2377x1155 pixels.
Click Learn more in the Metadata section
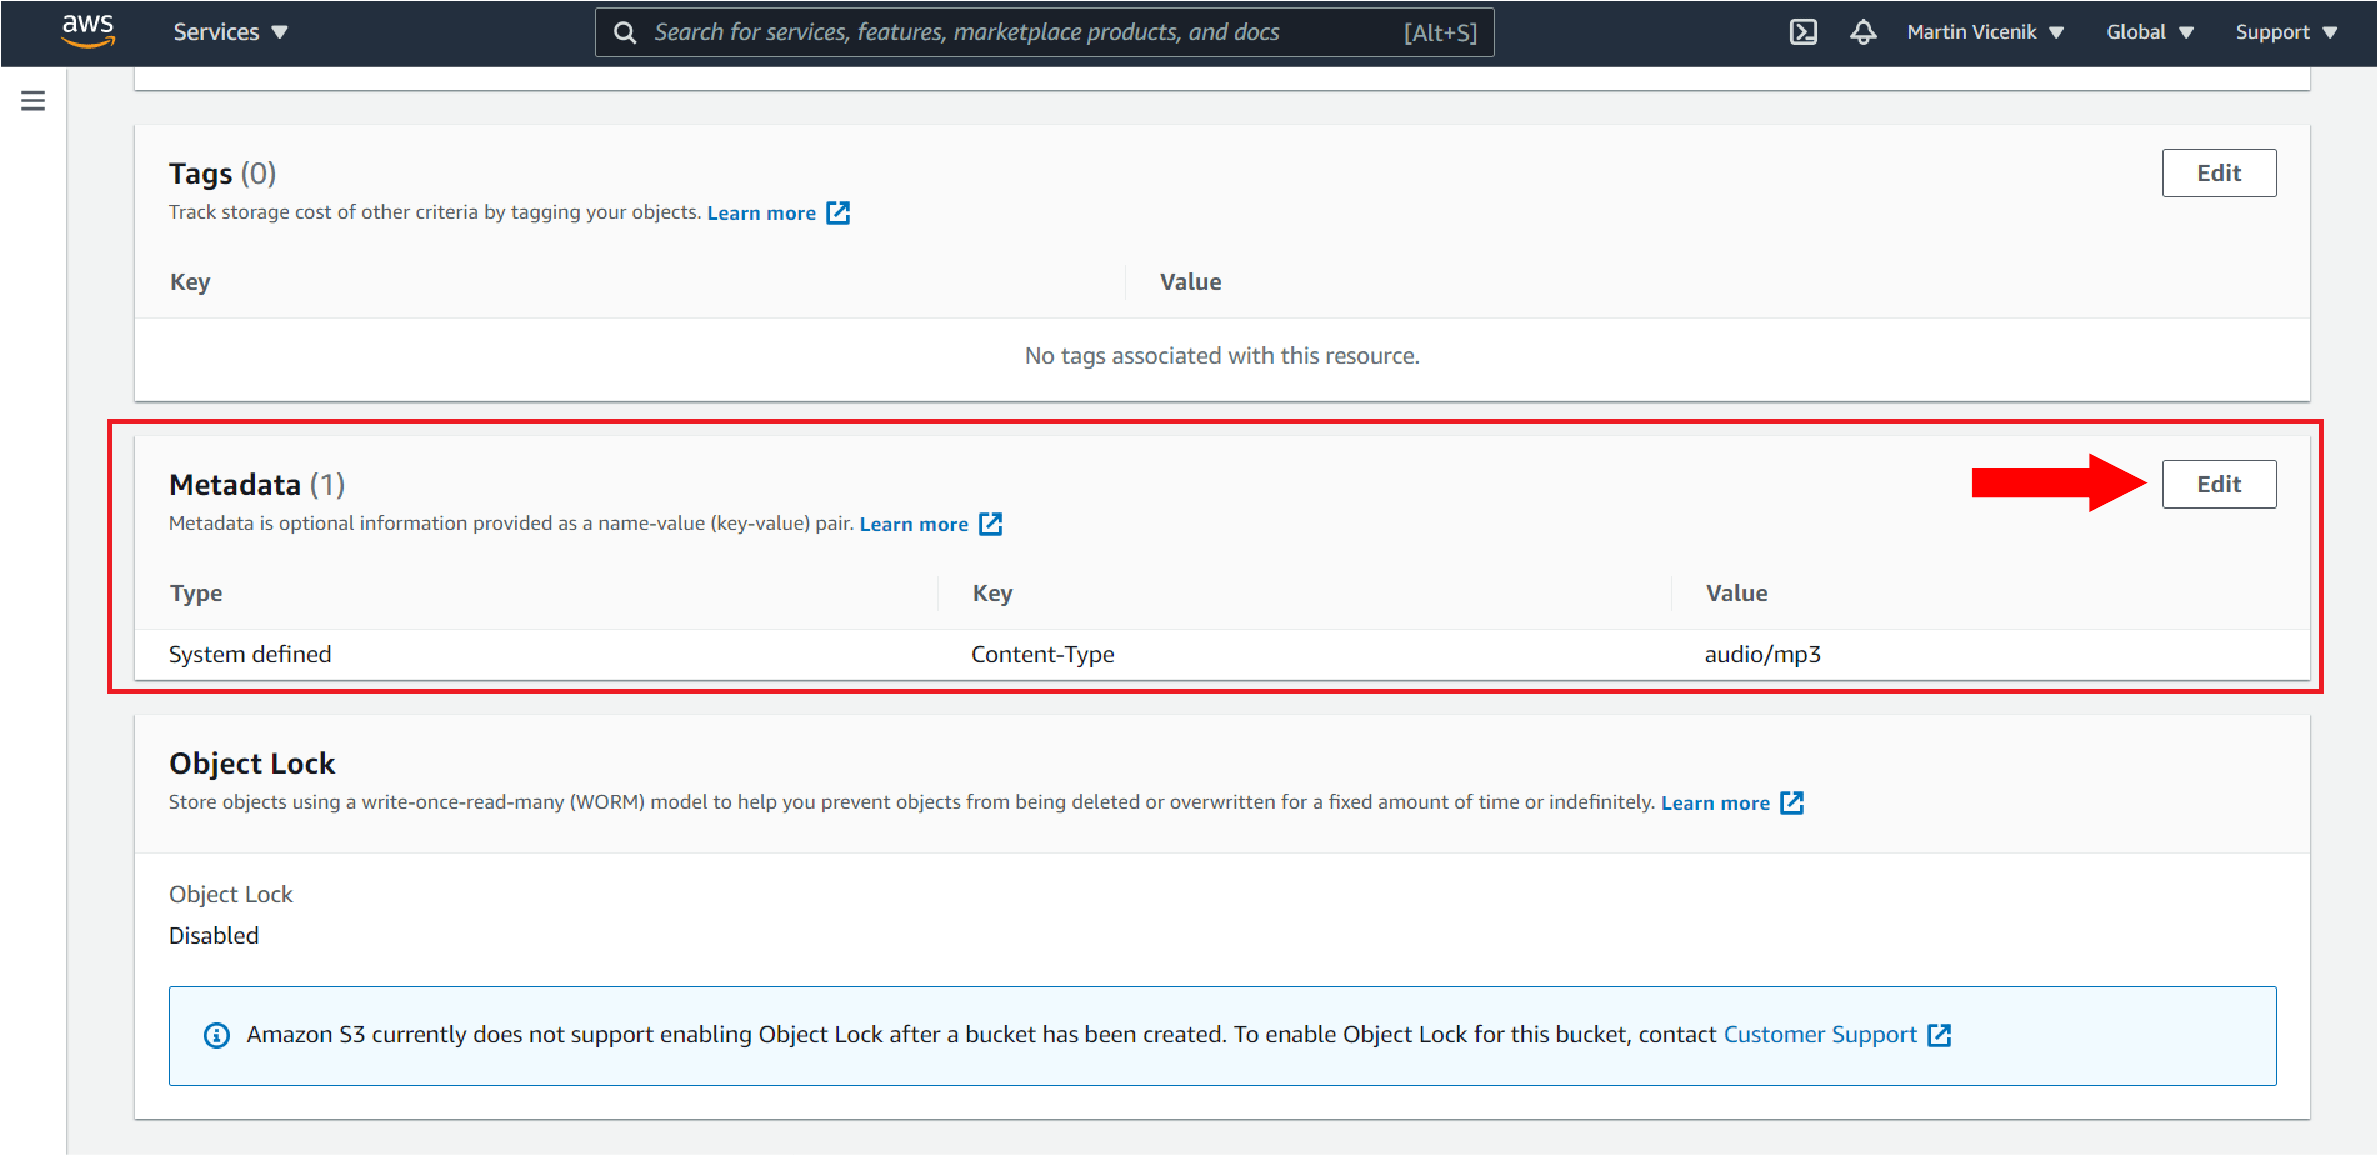913,523
